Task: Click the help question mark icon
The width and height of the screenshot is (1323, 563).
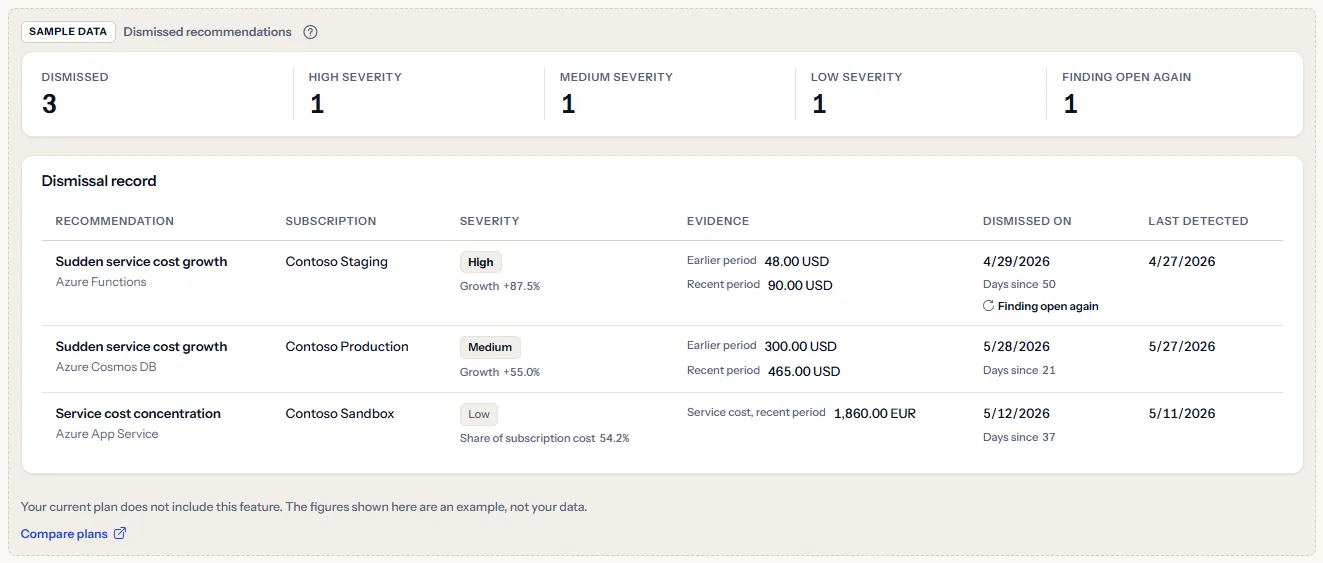Action: click(x=310, y=32)
